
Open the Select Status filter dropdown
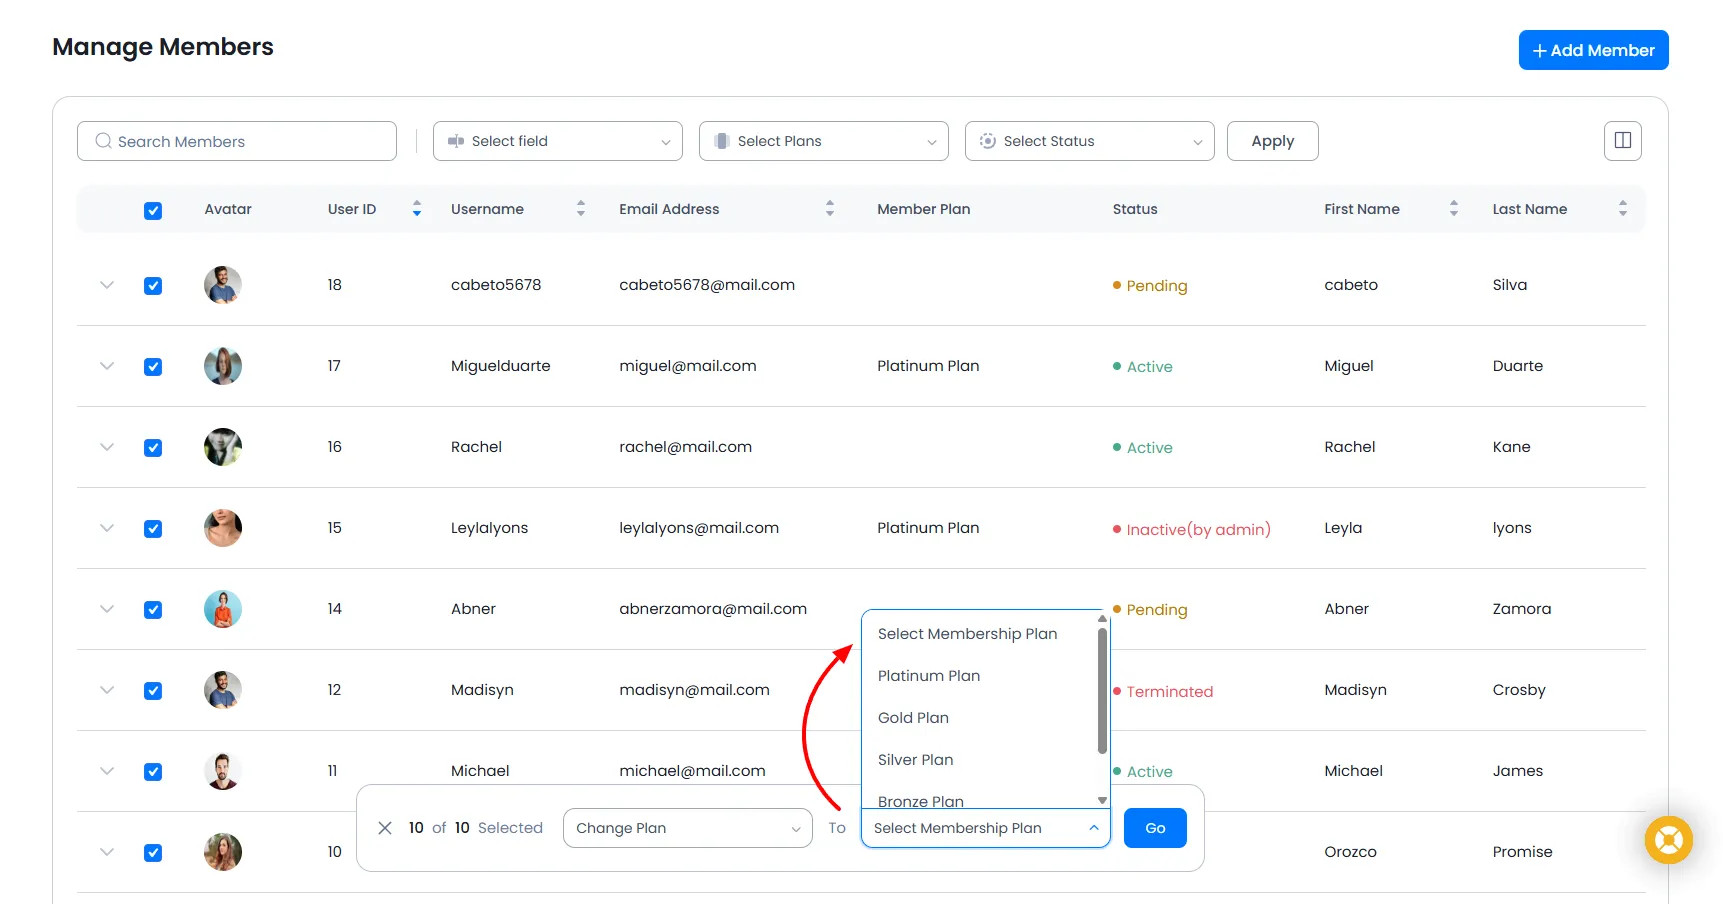click(1089, 141)
